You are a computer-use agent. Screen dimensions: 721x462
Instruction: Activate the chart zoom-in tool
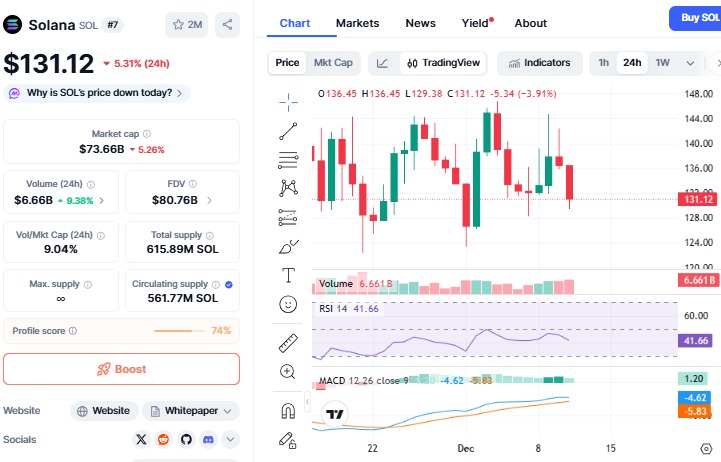pyautogui.click(x=288, y=372)
